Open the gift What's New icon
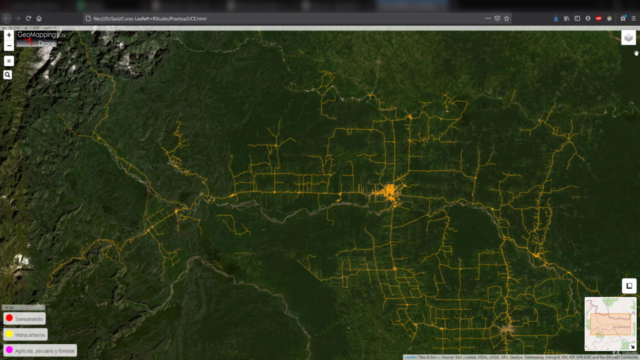Image resolution: width=640 pixels, height=360 pixels. click(623, 18)
